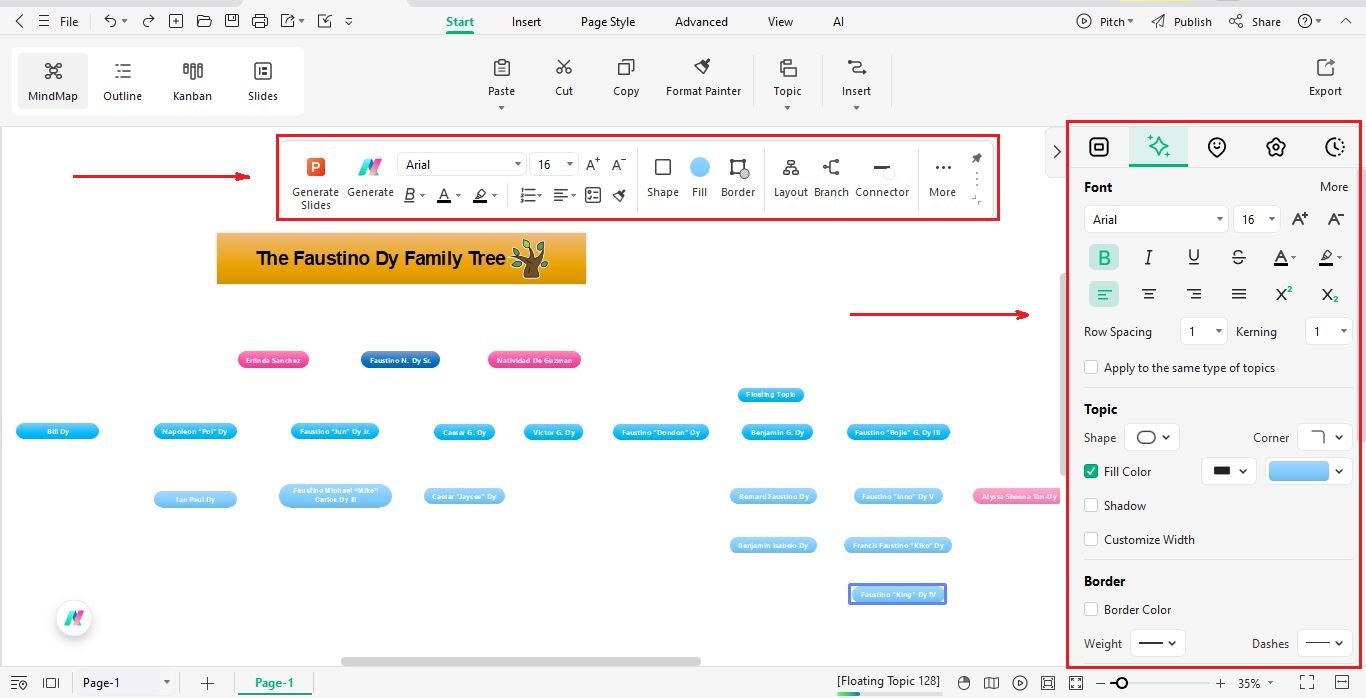
Task: Click the Layout icon on the floating toolbar
Action: pyautogui.click(x=790, y=177)
